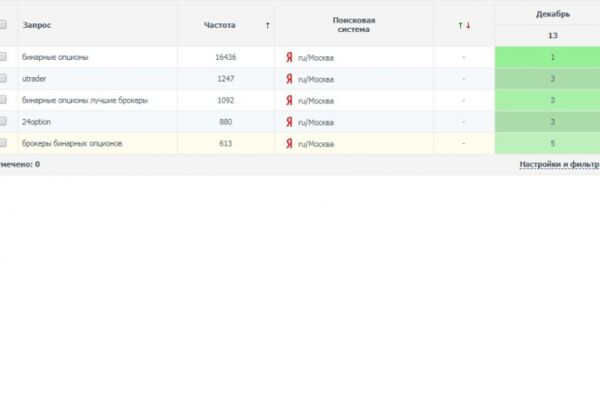This screenshot has width=600, height=400.
Task: Click the 'Декабрь' month header
Action: coord(553,14)
